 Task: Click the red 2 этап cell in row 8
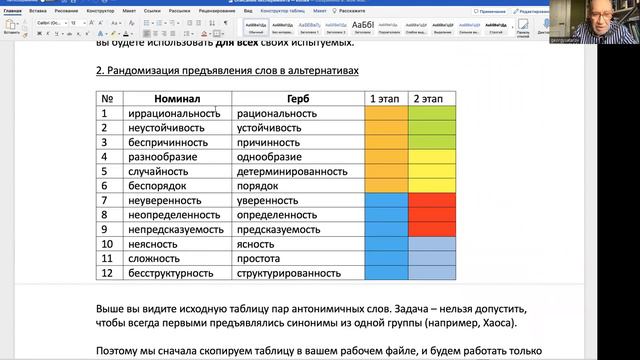click(x=432, y=215)
